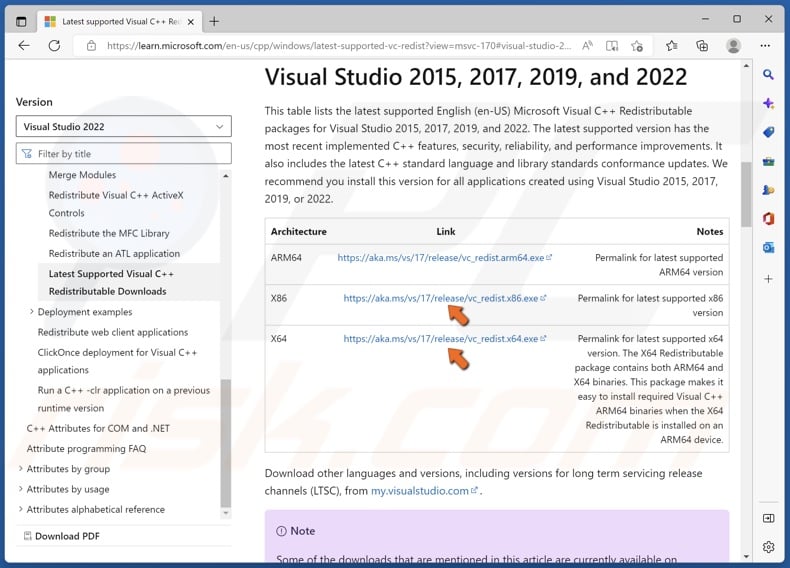790x568 pixels.
Task: Open Tools briefcase sidebar icon
Action: pos(768,161)
